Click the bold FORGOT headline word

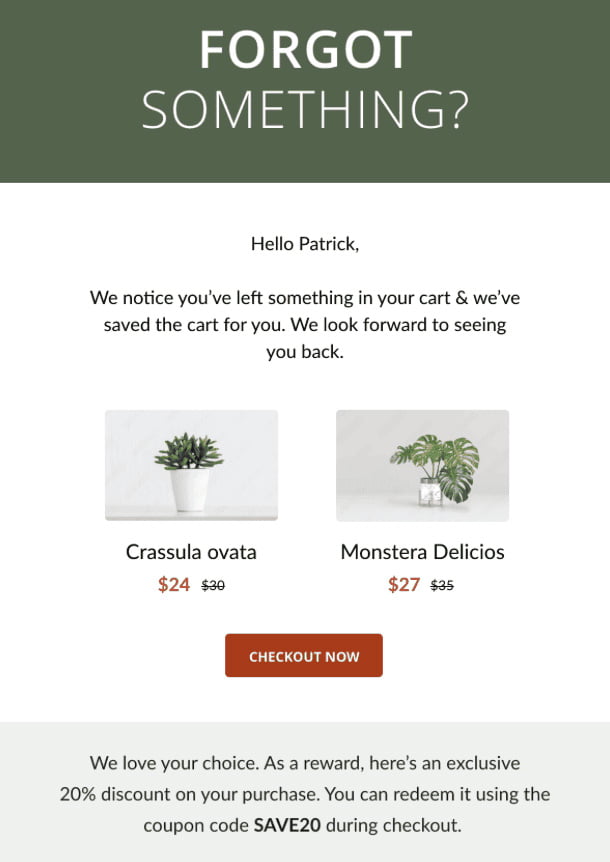(306, 49)
